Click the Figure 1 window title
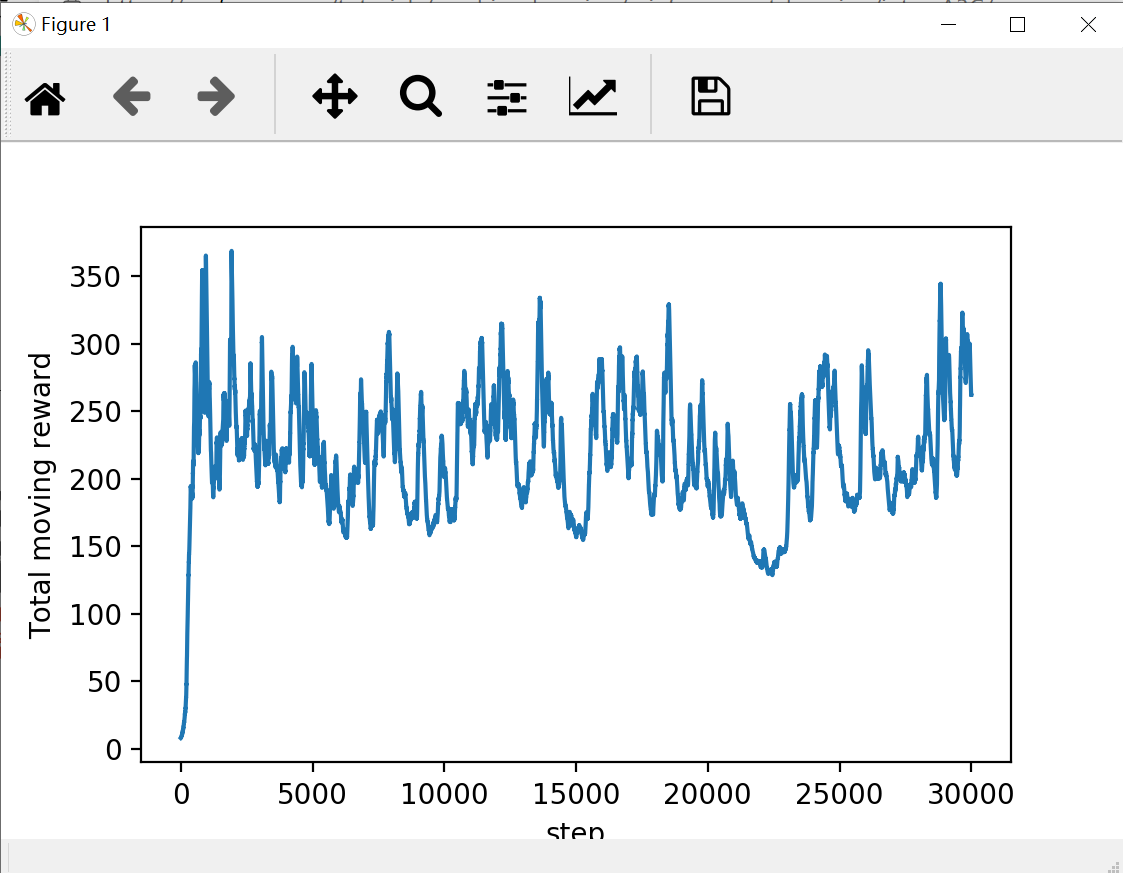 (x=76, y=24)
